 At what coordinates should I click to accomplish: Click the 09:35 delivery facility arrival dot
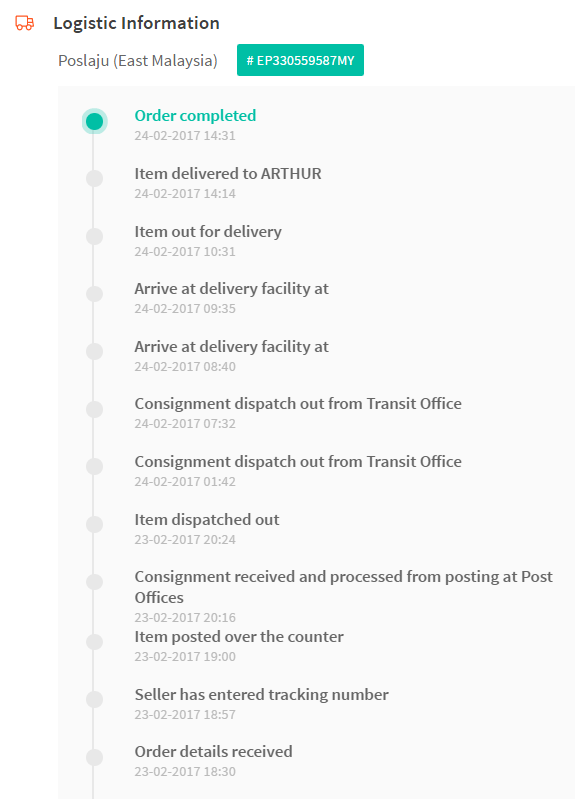tap(94, 294)
